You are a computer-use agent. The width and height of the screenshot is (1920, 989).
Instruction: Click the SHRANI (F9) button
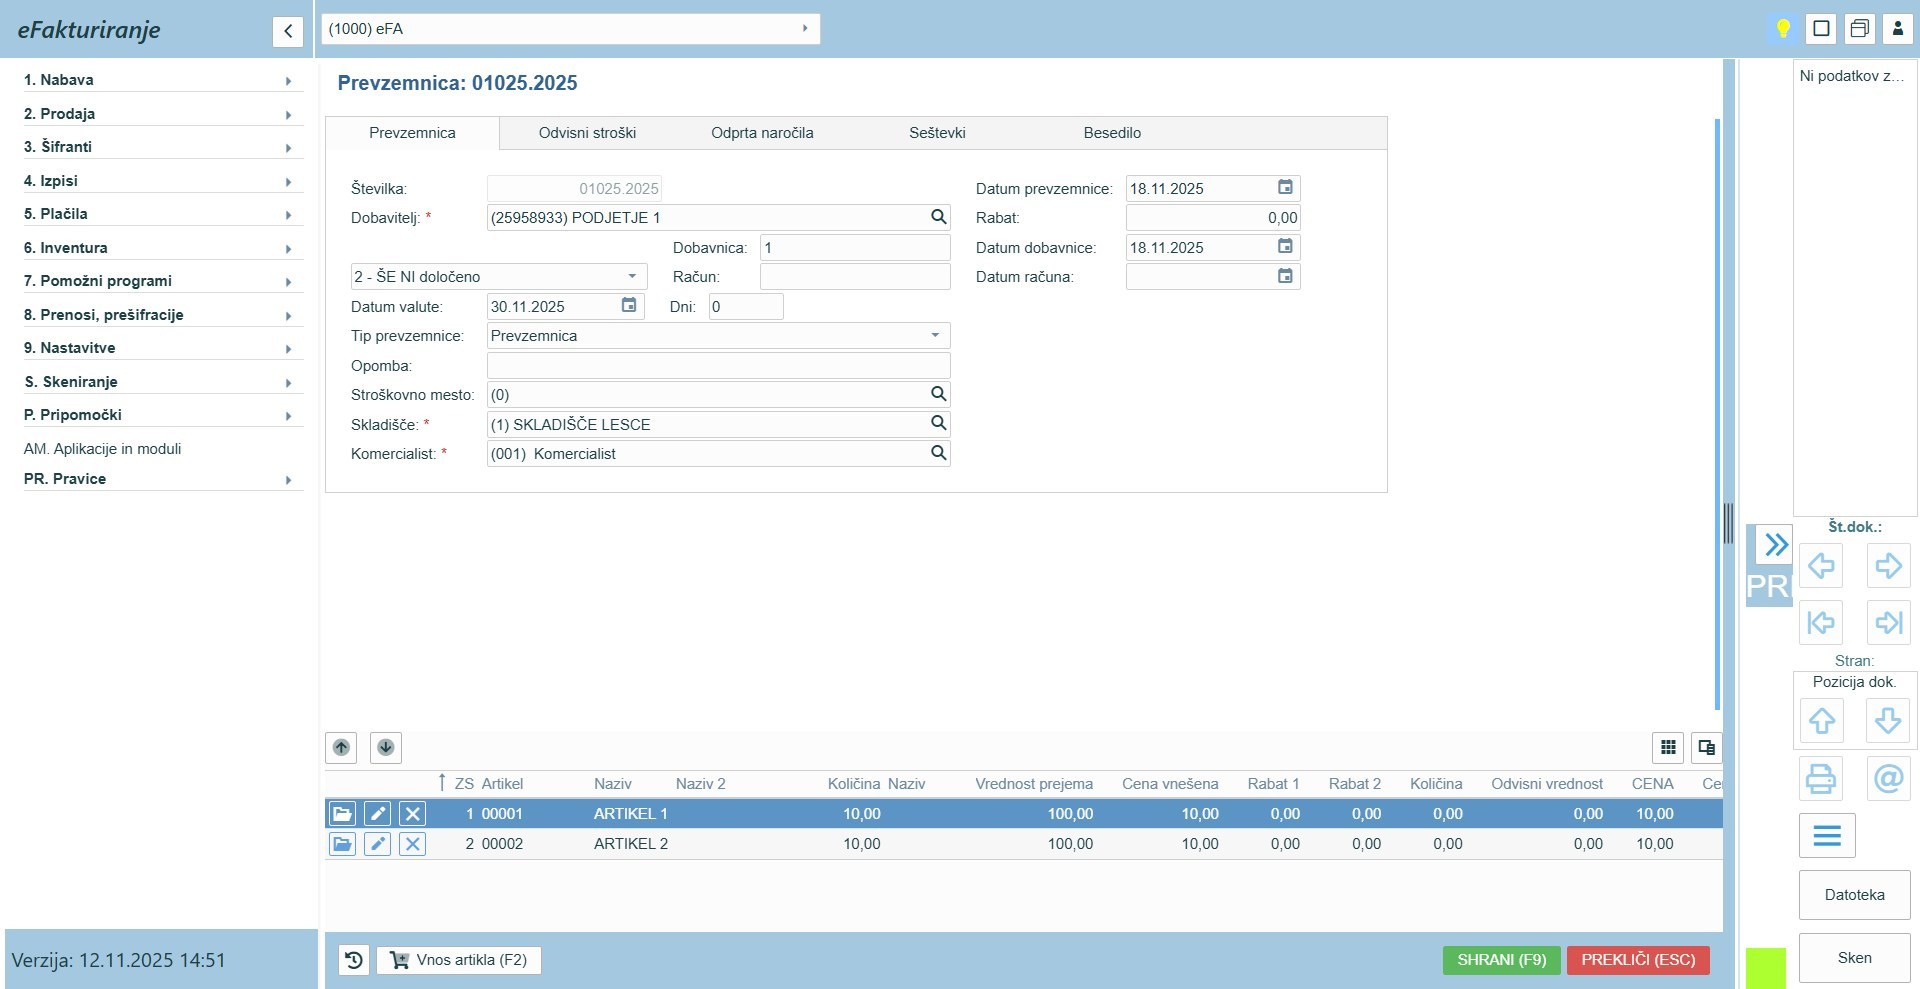tap(1501, 960)
